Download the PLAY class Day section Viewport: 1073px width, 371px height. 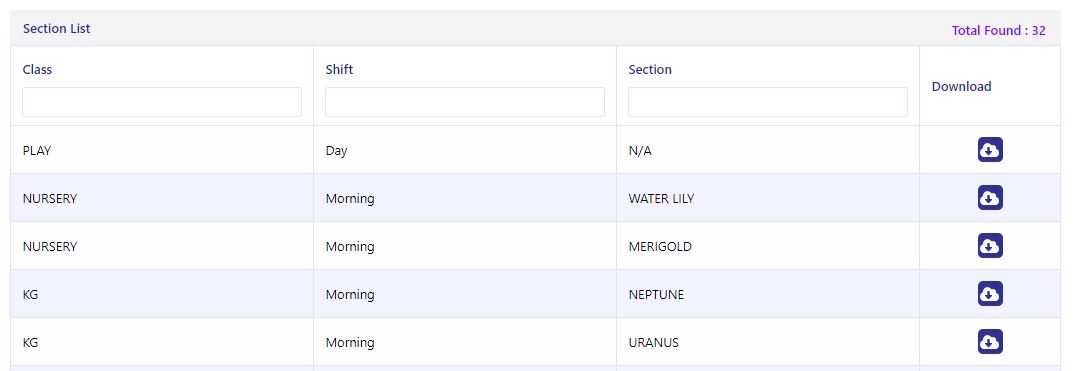[990, 149]
